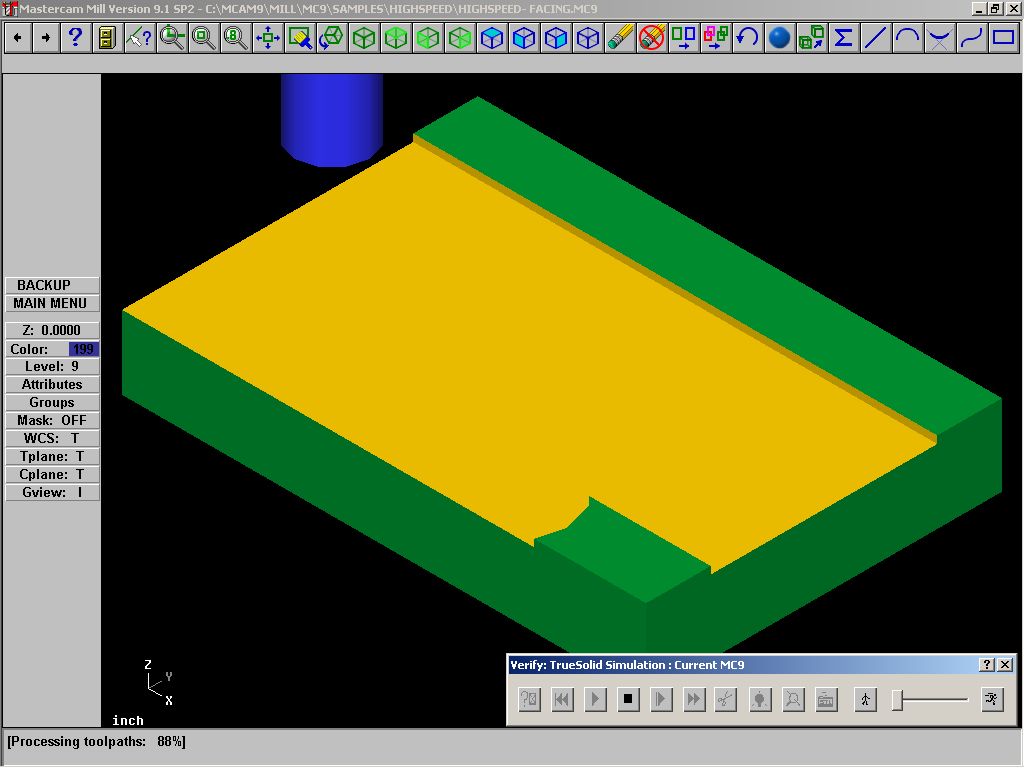Select the Zoom window magnifier tool
1024x768 pixels.
(172, 37)
